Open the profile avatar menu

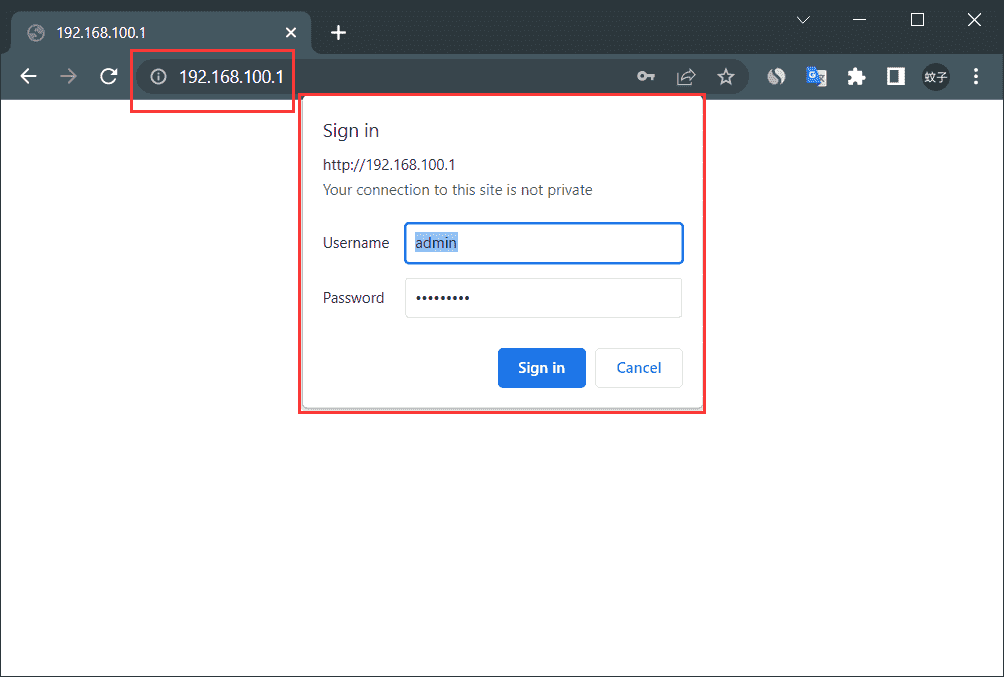[936, 77]
